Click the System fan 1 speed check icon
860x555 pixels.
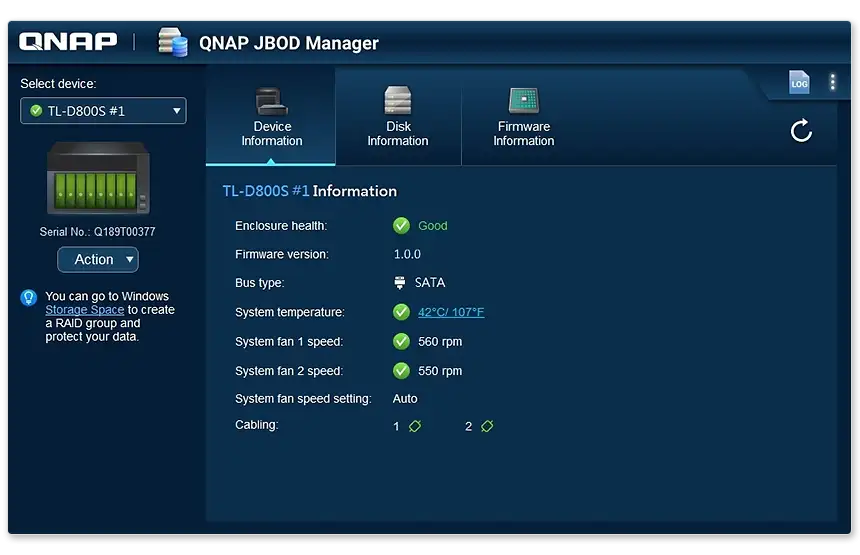[x=401, y=341]
